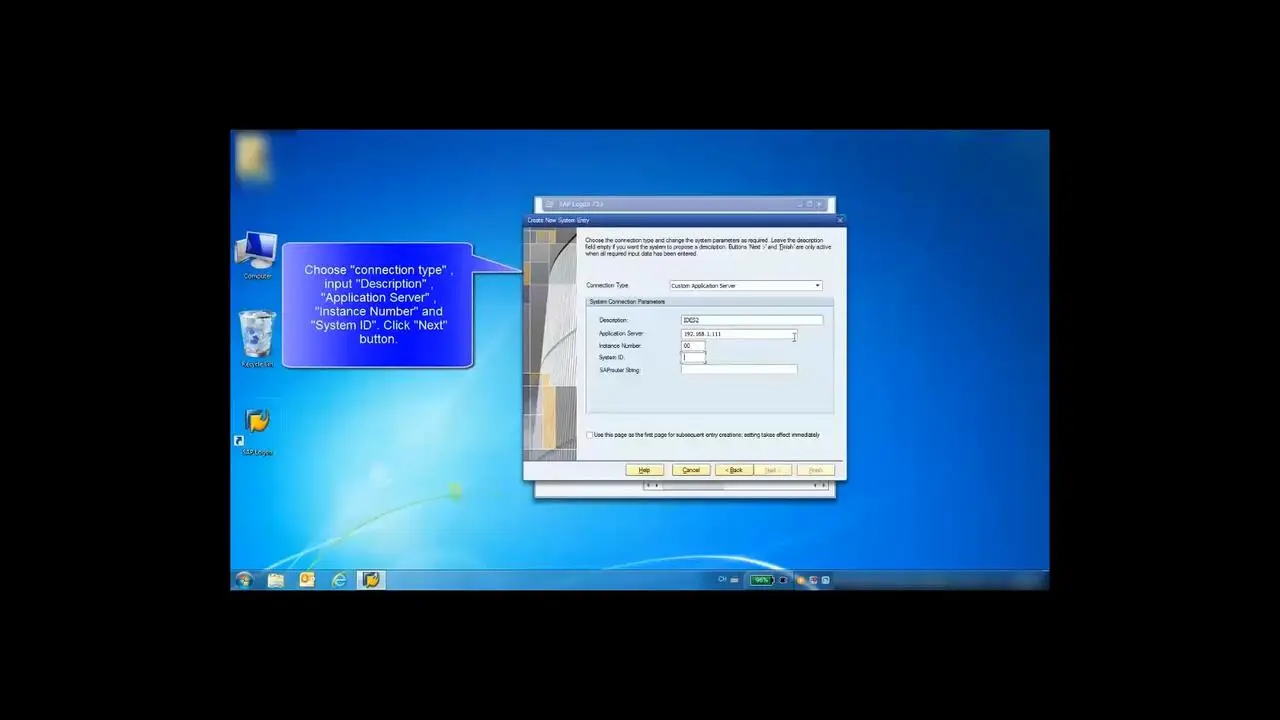Click the Application Server input field
This screenshot has height=720, width=1280.
pyautogui.click(x=739, y=333)
